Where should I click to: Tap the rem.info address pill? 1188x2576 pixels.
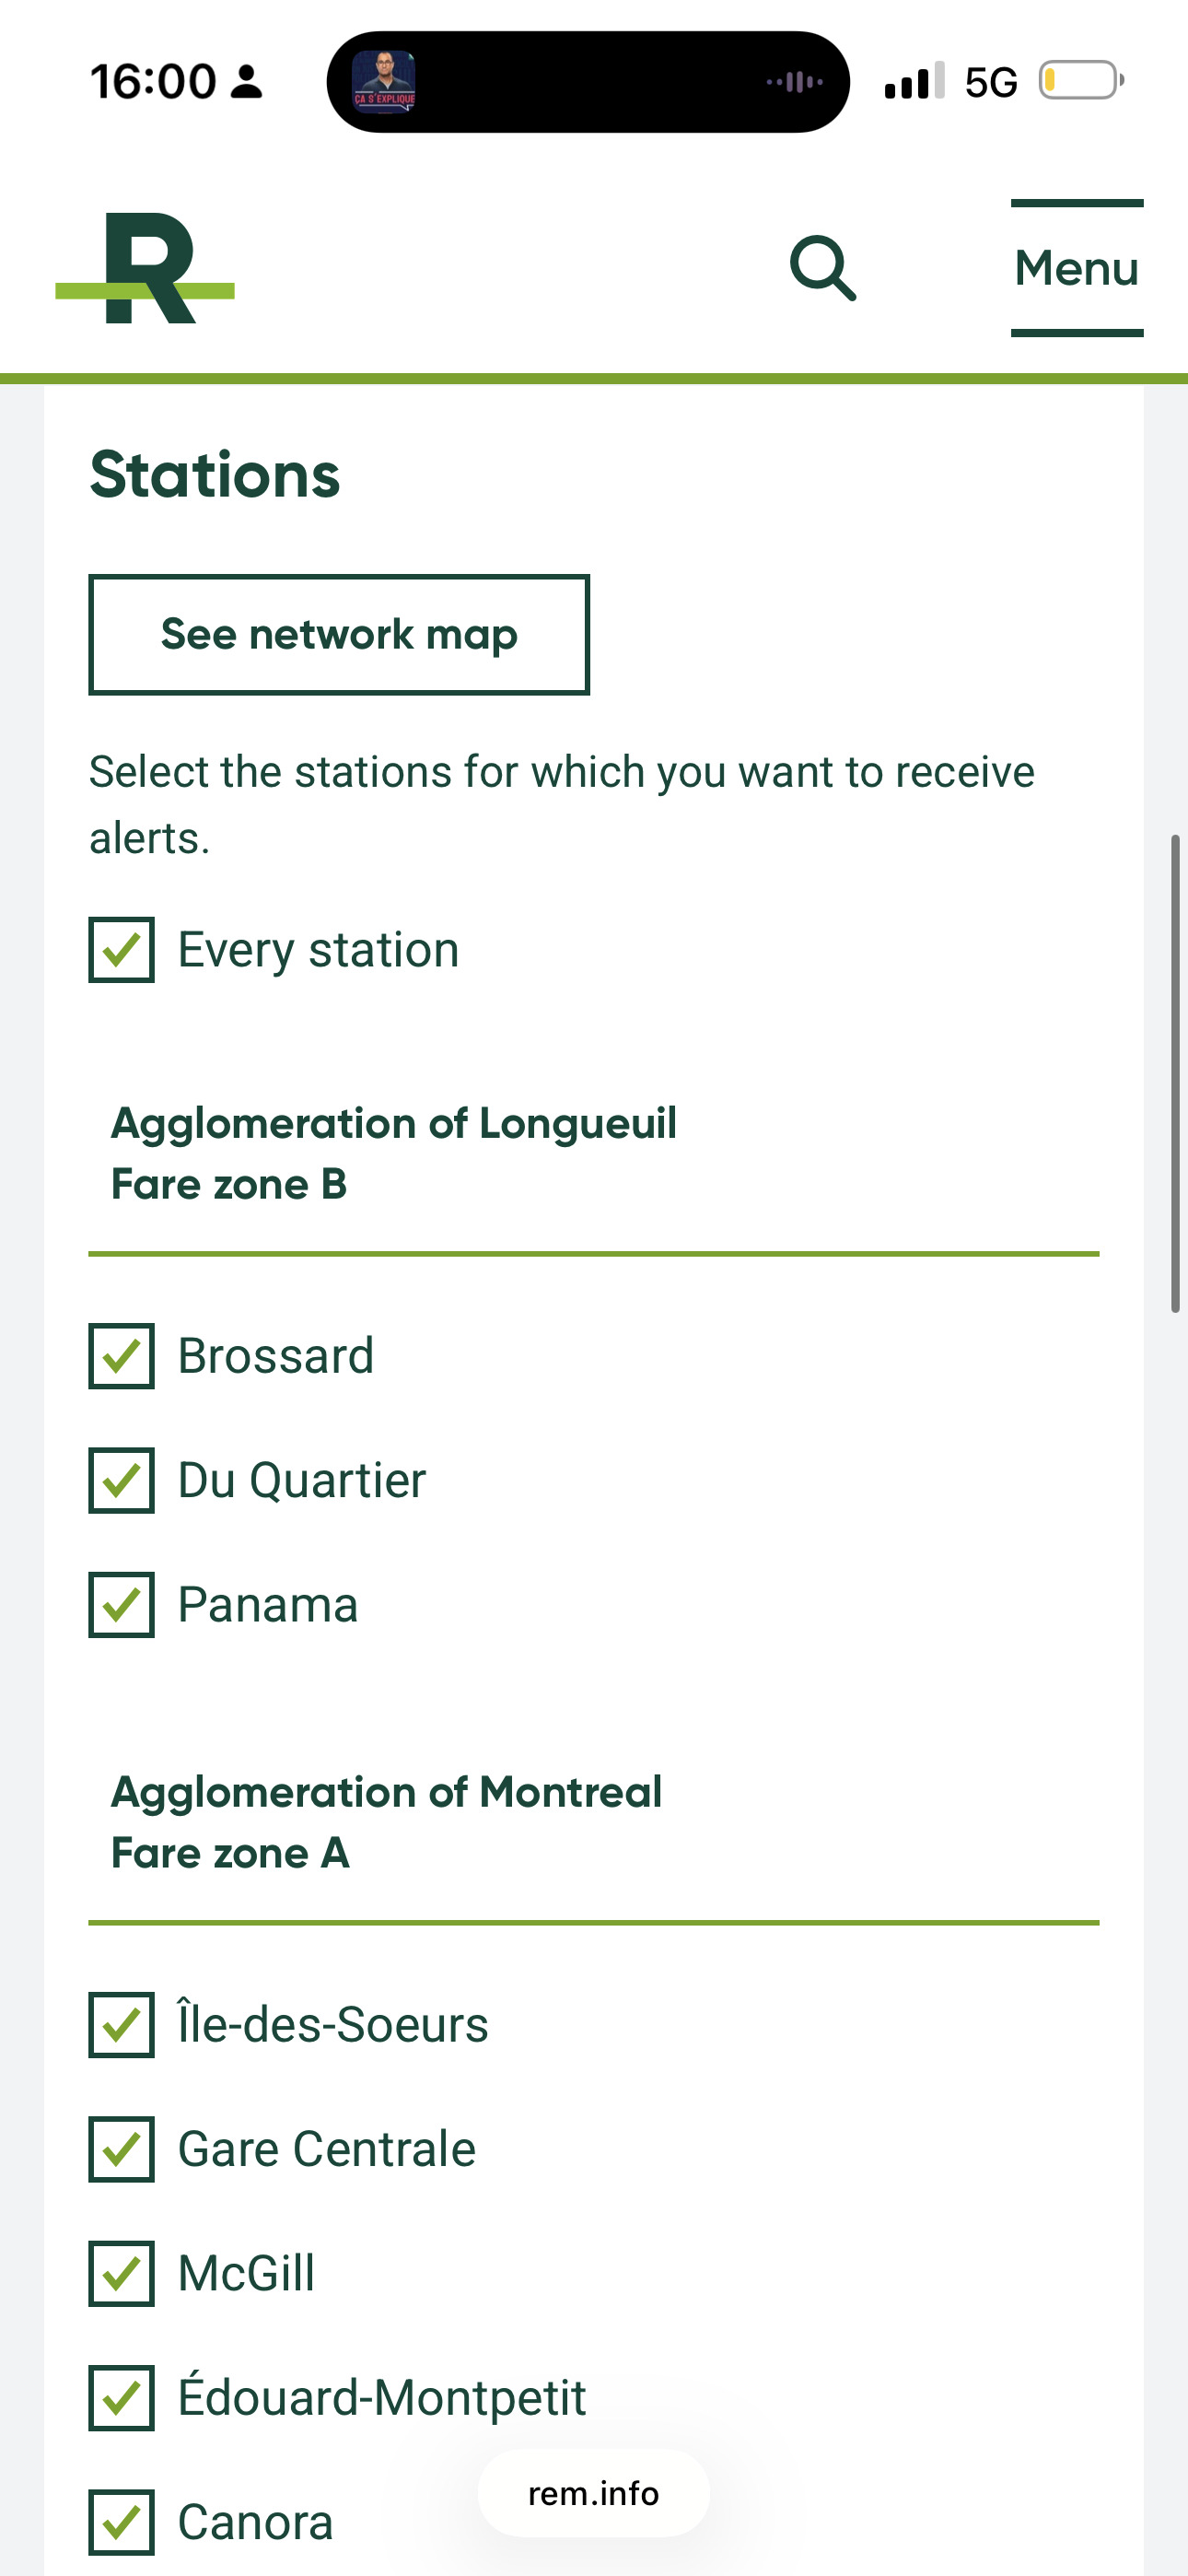point(593,2494)
